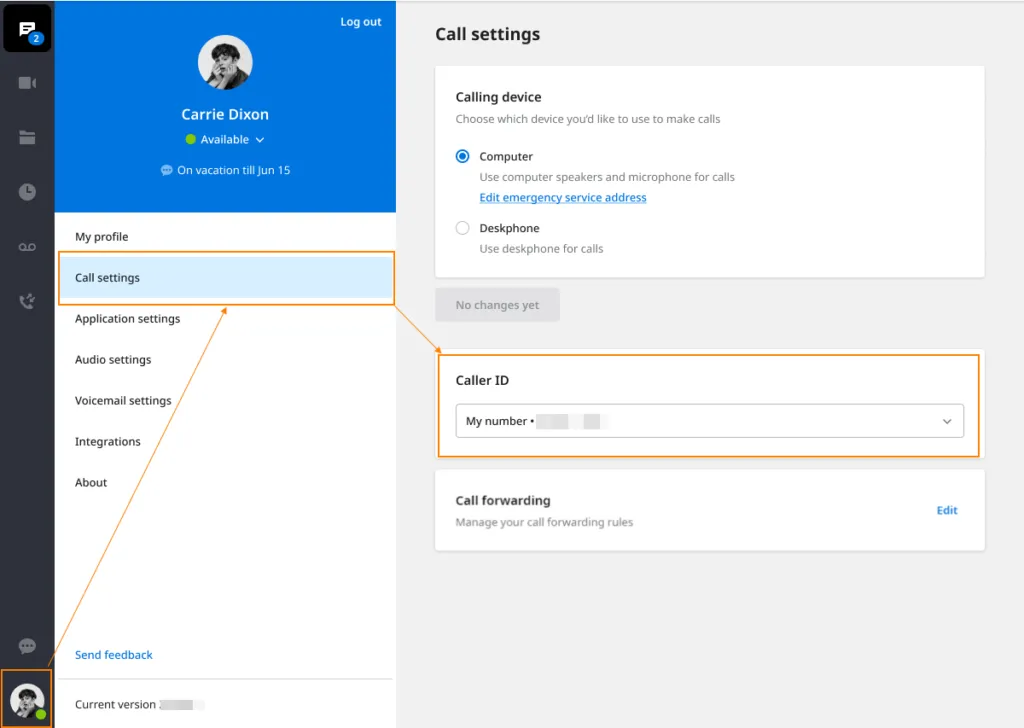
Task: Open the voicemail icon in sidebar
Action: 27,247
